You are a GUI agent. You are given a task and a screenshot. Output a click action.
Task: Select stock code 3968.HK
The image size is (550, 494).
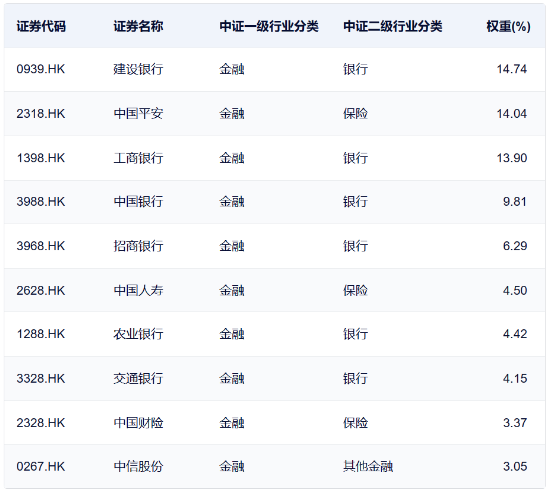click(41, 246)
